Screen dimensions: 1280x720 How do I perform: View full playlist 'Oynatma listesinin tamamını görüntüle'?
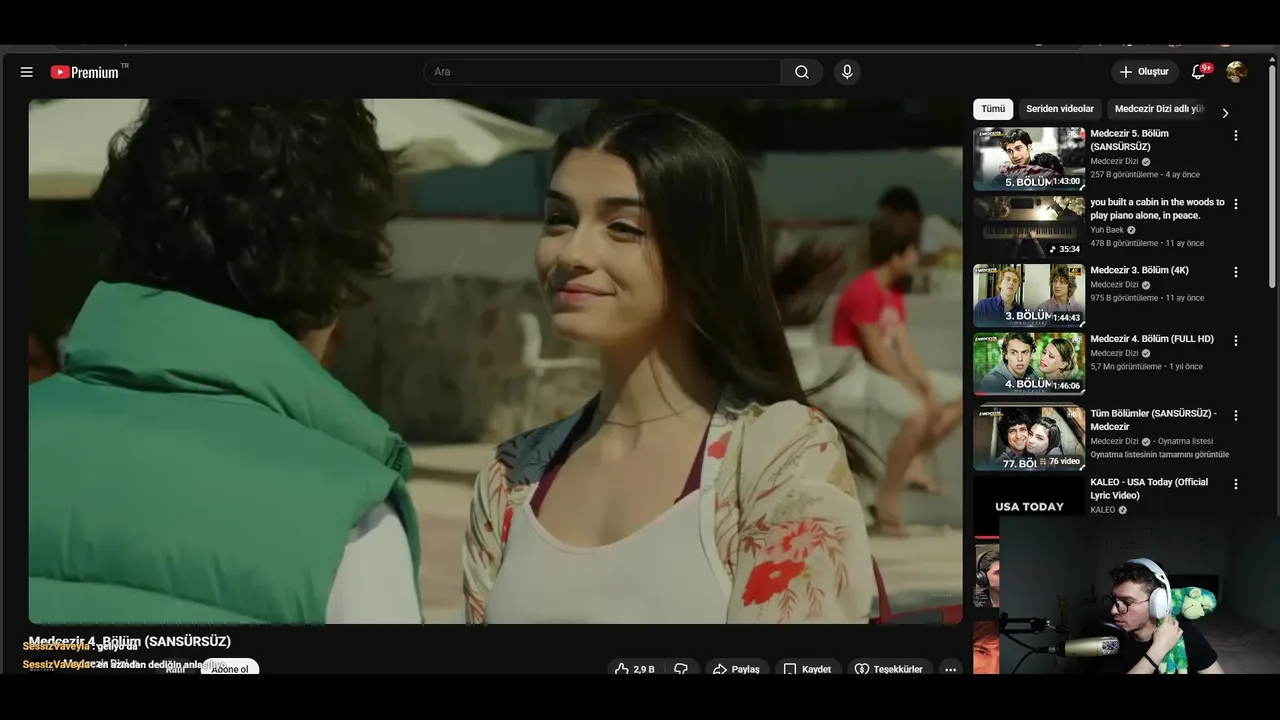1159,454
